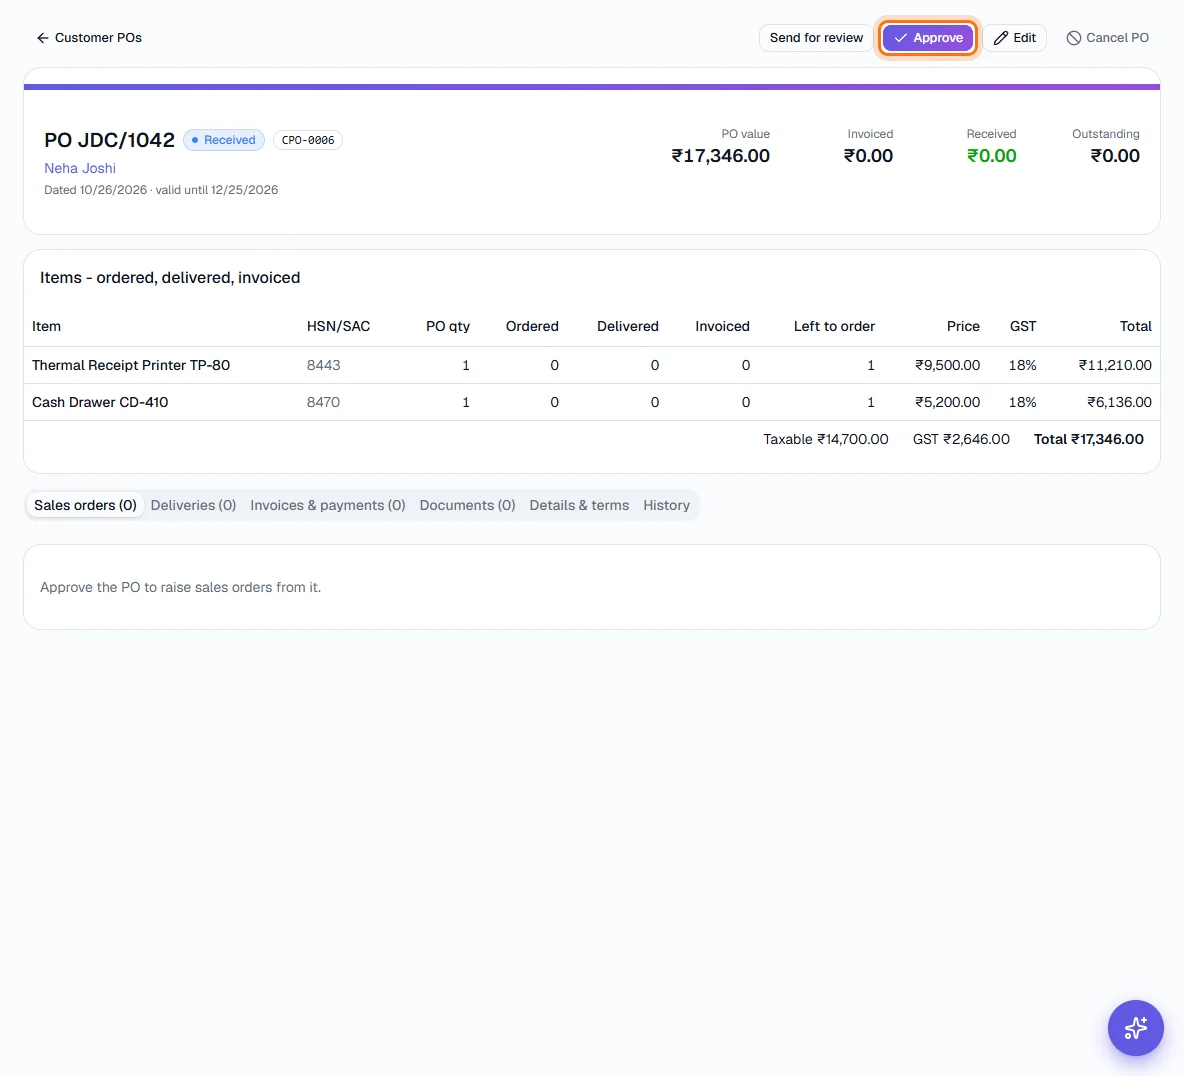Click the PO JDC/1042 title
The height and width of the screenshot is (1076, 1184).
tap(109, 140)
